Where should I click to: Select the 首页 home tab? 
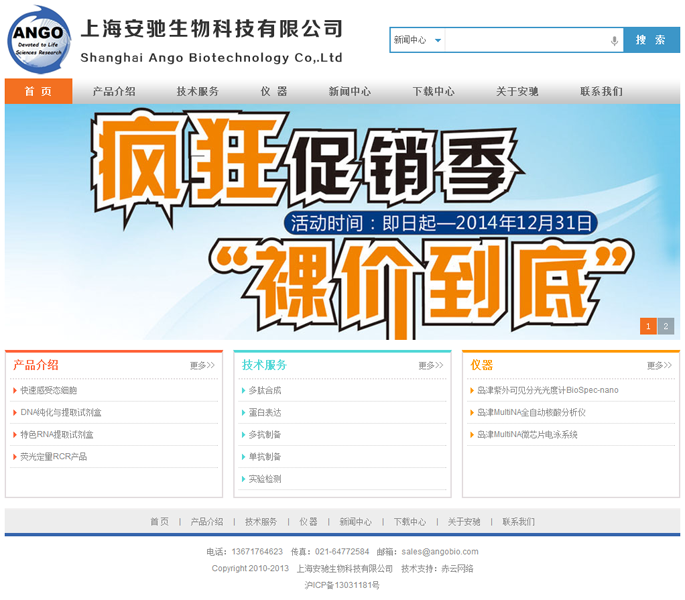[x=38, y=91]
